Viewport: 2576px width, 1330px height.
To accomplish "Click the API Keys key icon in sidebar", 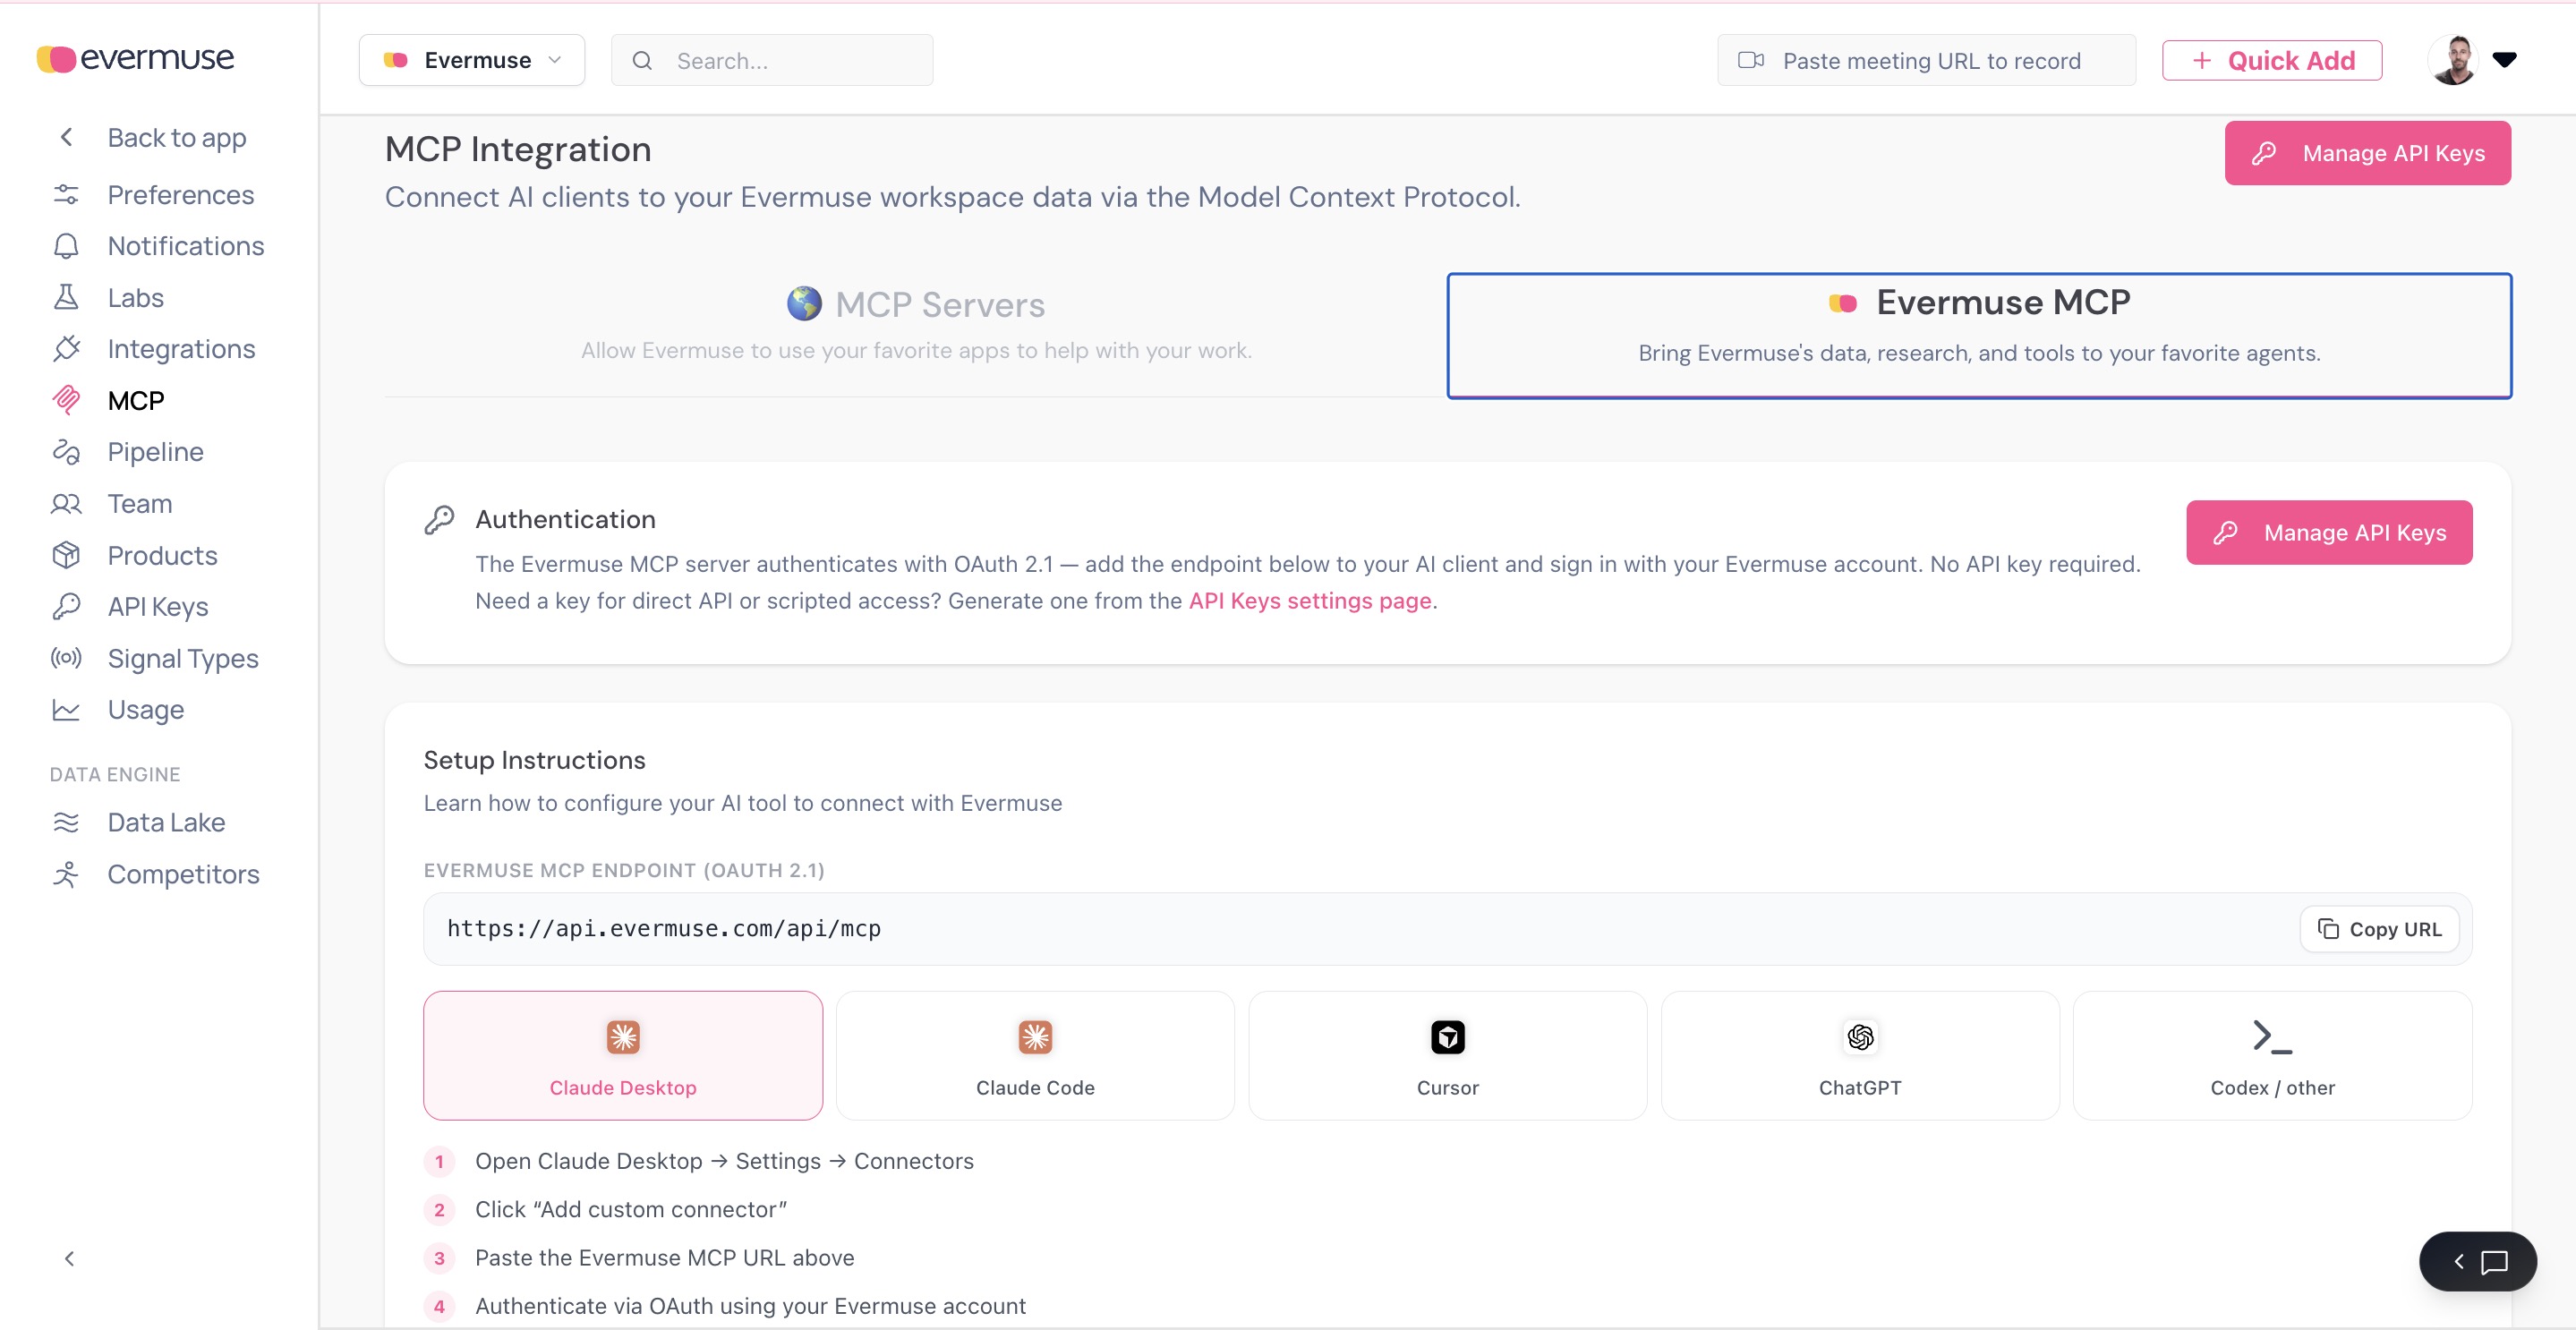I will coord(66,606).
